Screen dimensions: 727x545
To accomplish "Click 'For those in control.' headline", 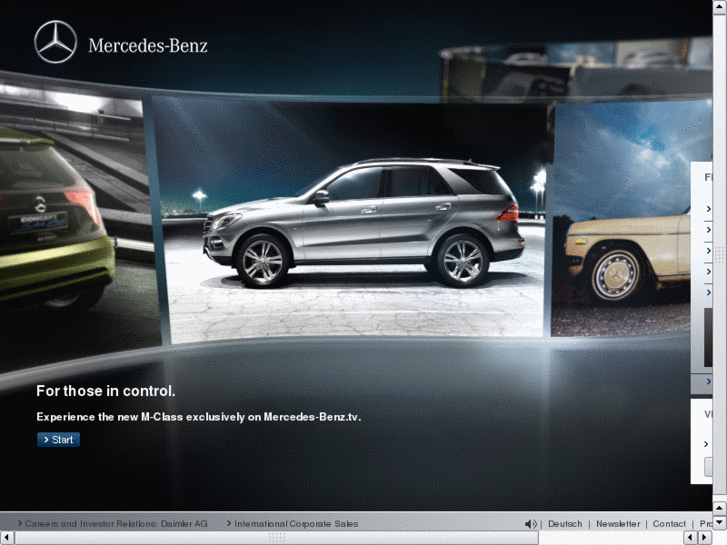I will (106, 391).
